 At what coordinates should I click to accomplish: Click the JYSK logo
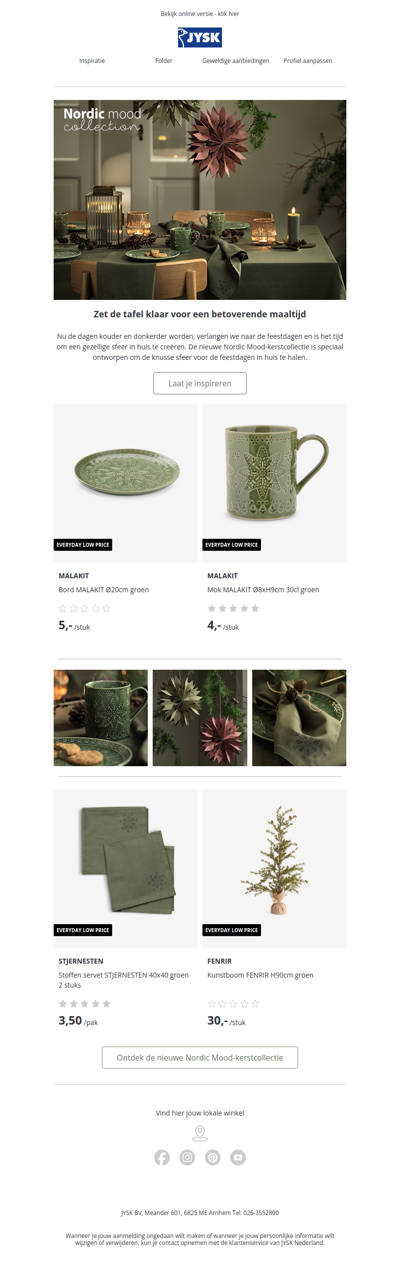[x=200, y=38]
